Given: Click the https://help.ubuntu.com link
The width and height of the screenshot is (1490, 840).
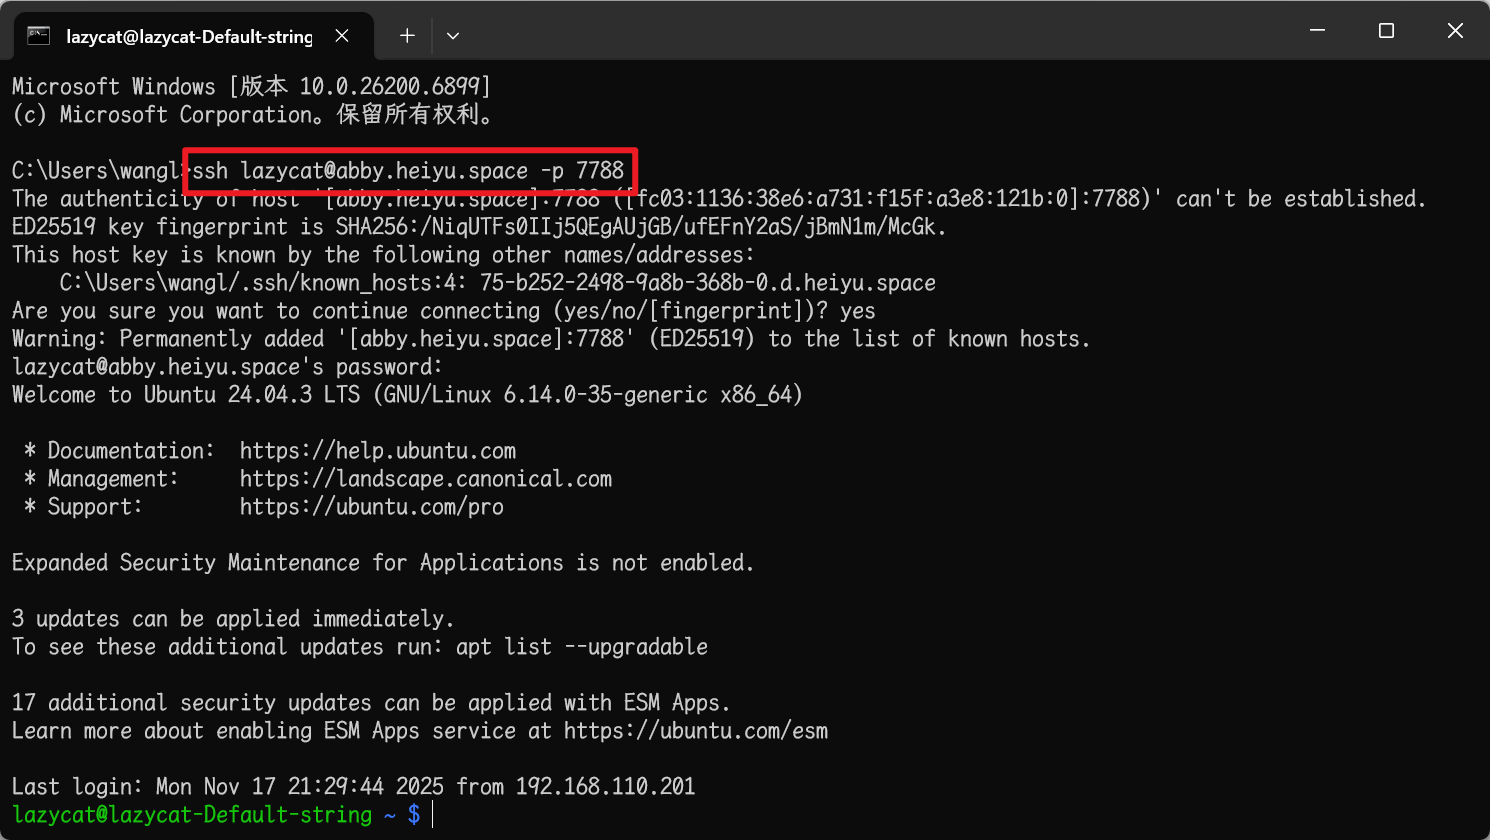Looking at the screenshot, I should 378,451.
